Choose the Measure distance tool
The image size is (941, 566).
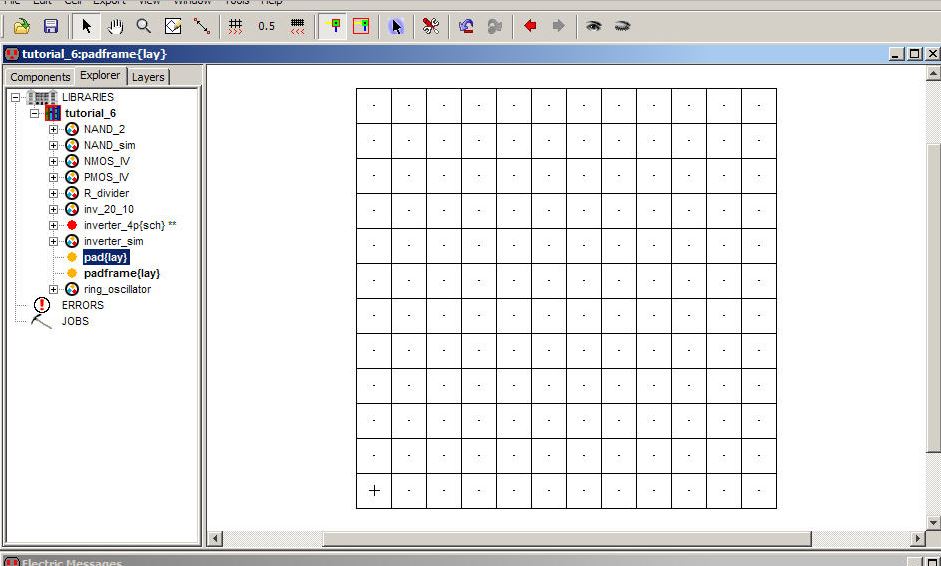pyautogui.click(x=202, y=26)
